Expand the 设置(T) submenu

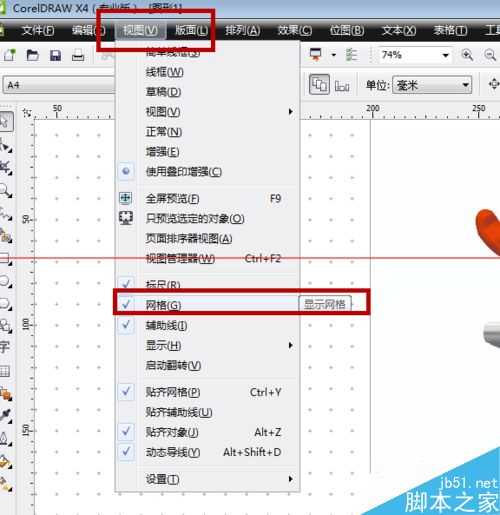(207, 479)
